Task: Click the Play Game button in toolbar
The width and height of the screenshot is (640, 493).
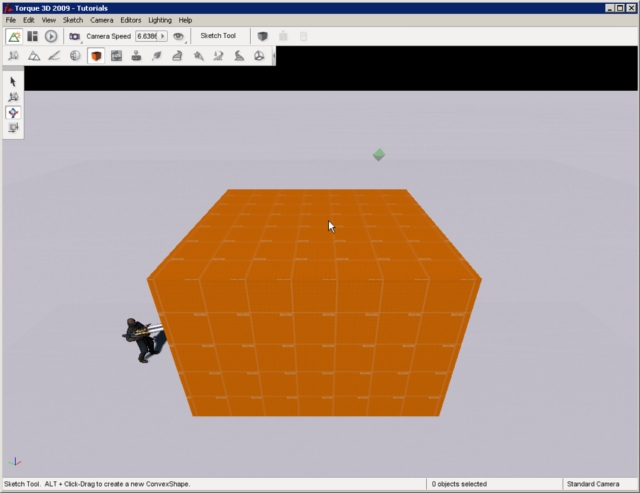Action: (x=51, y=36)
